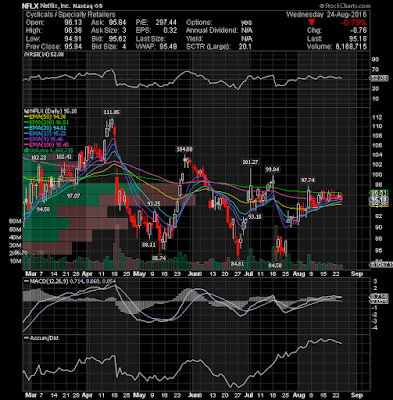This screenshot has height=400, width=393.
Task: Click the red down-triangle change indicator
Action: [311, 22]
